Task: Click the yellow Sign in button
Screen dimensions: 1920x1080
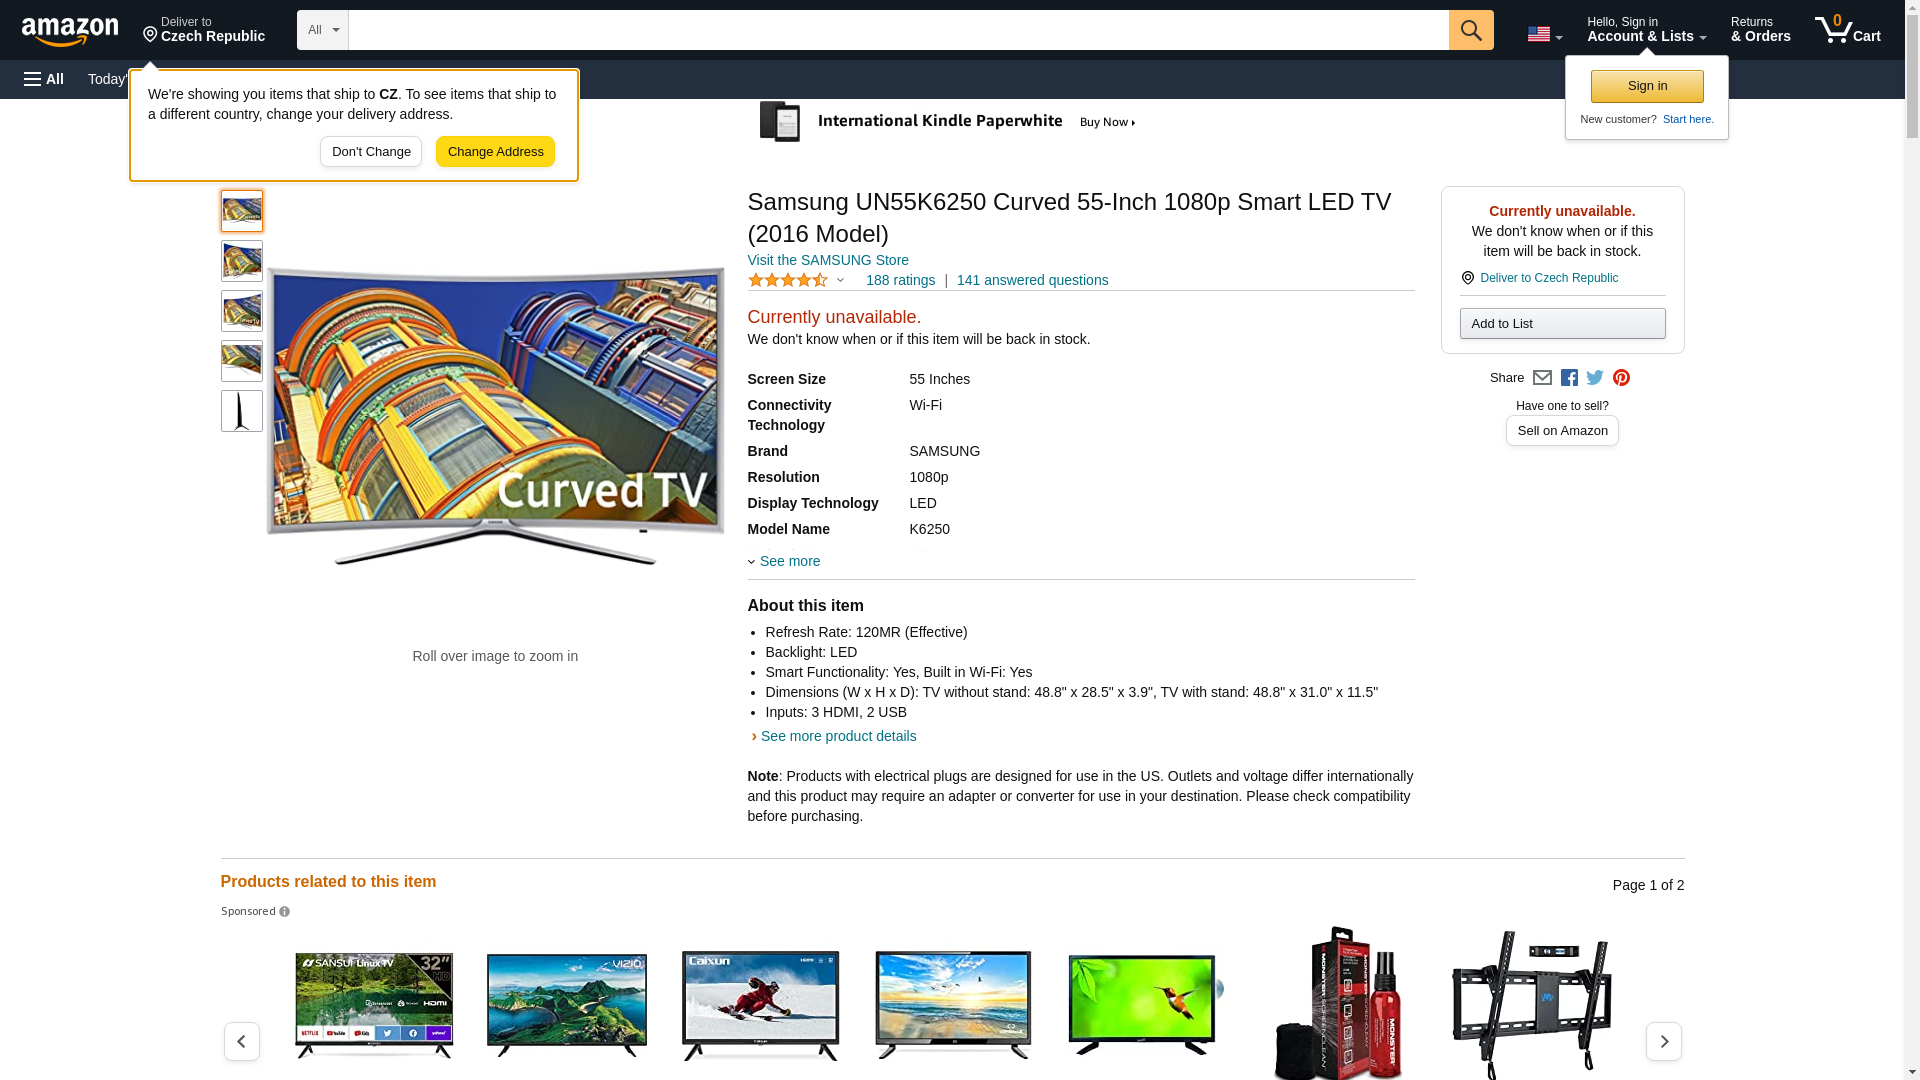Action: (x=1647, y=86)
